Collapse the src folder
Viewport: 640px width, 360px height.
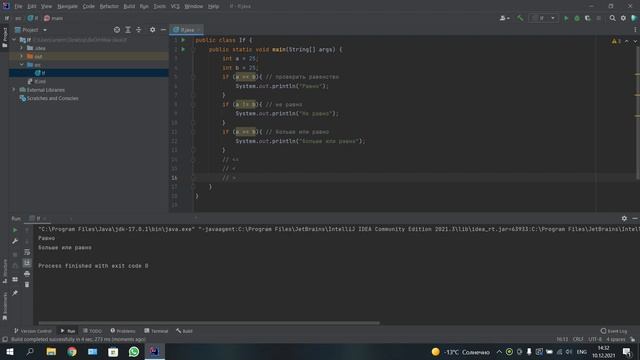(x=22, y=64)
